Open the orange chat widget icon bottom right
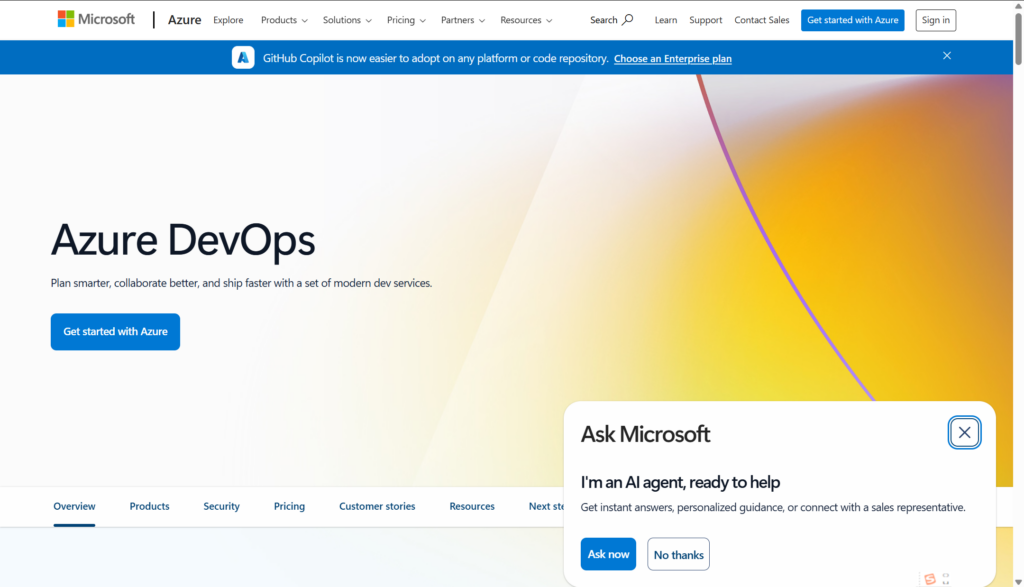 tap(932, 577)
